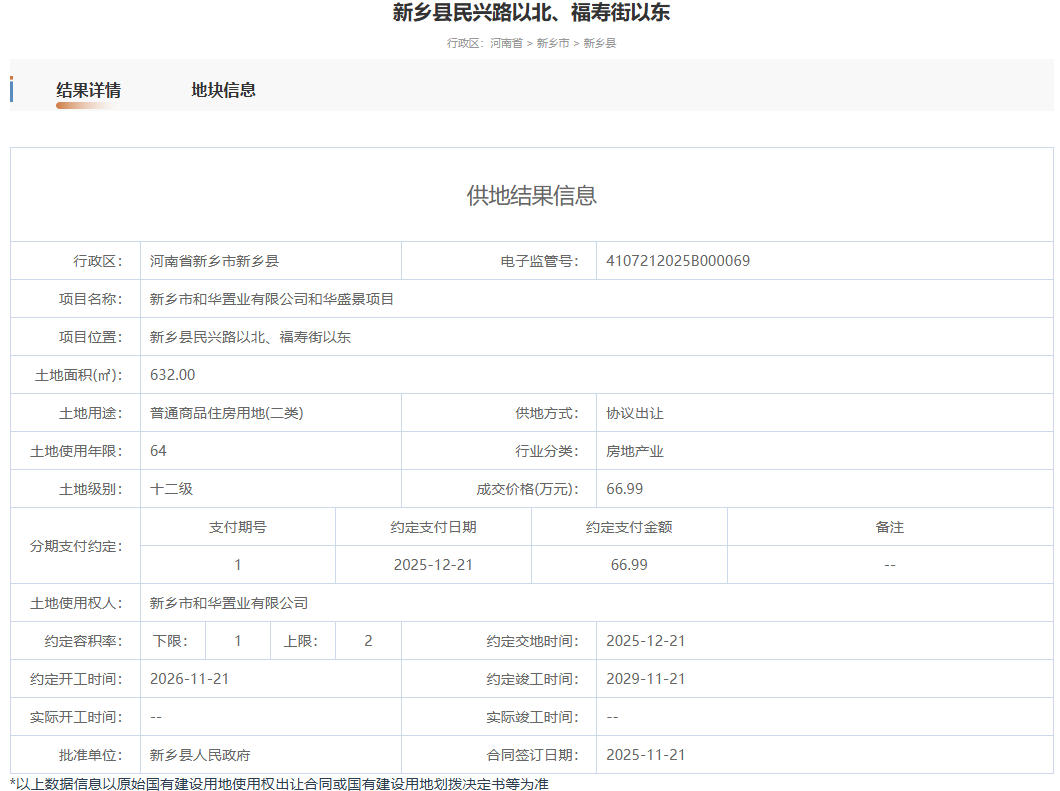Select the 新乡县 breadcrumb link

click(x=600, y=44)
